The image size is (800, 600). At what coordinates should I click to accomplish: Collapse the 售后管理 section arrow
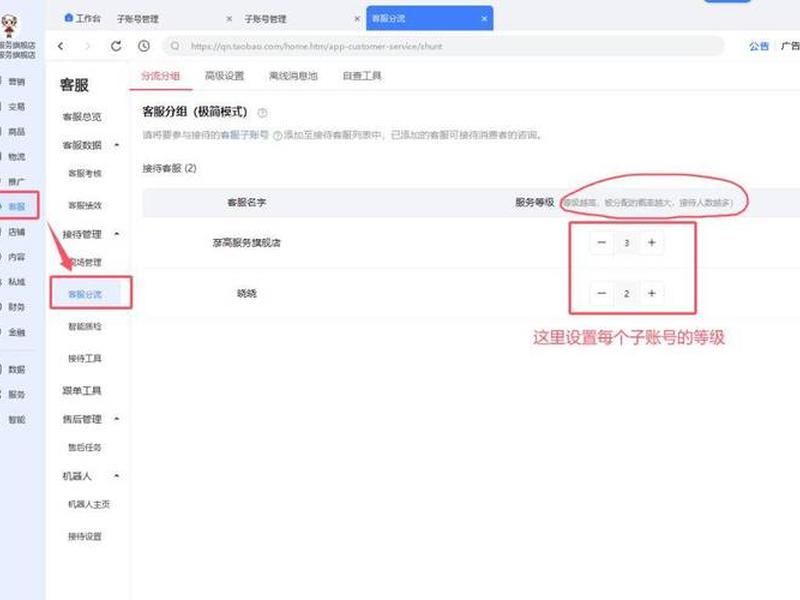coord(117,419)
